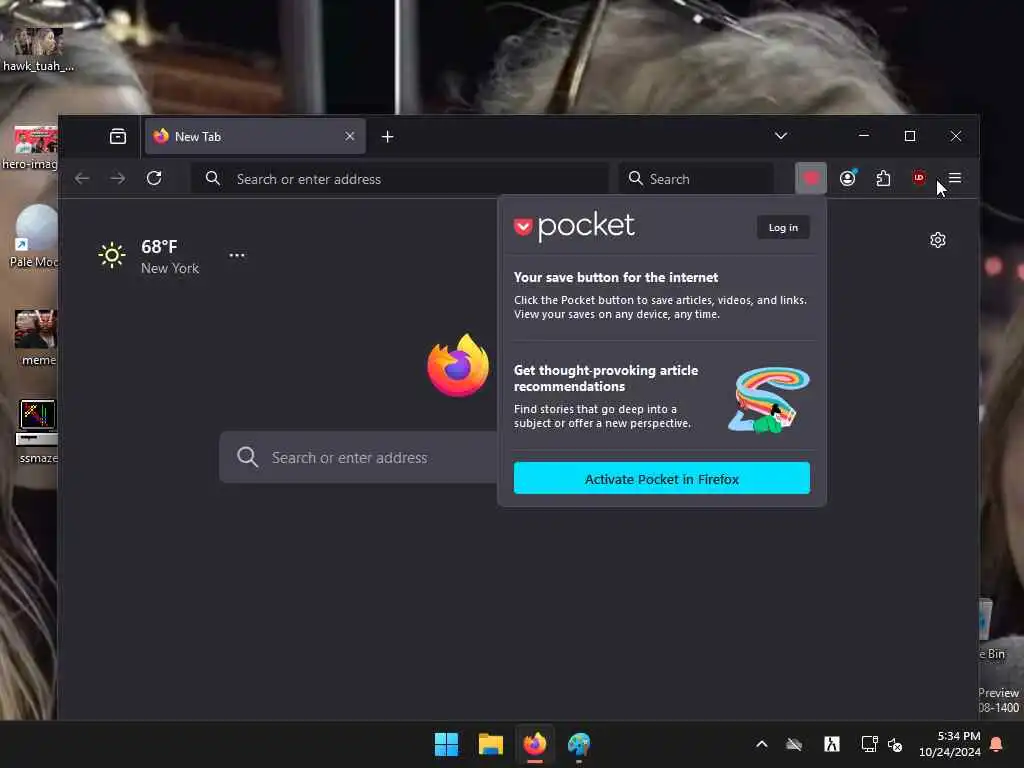
Task: Open the new tab personalize gear
Action: pos(938,240)
